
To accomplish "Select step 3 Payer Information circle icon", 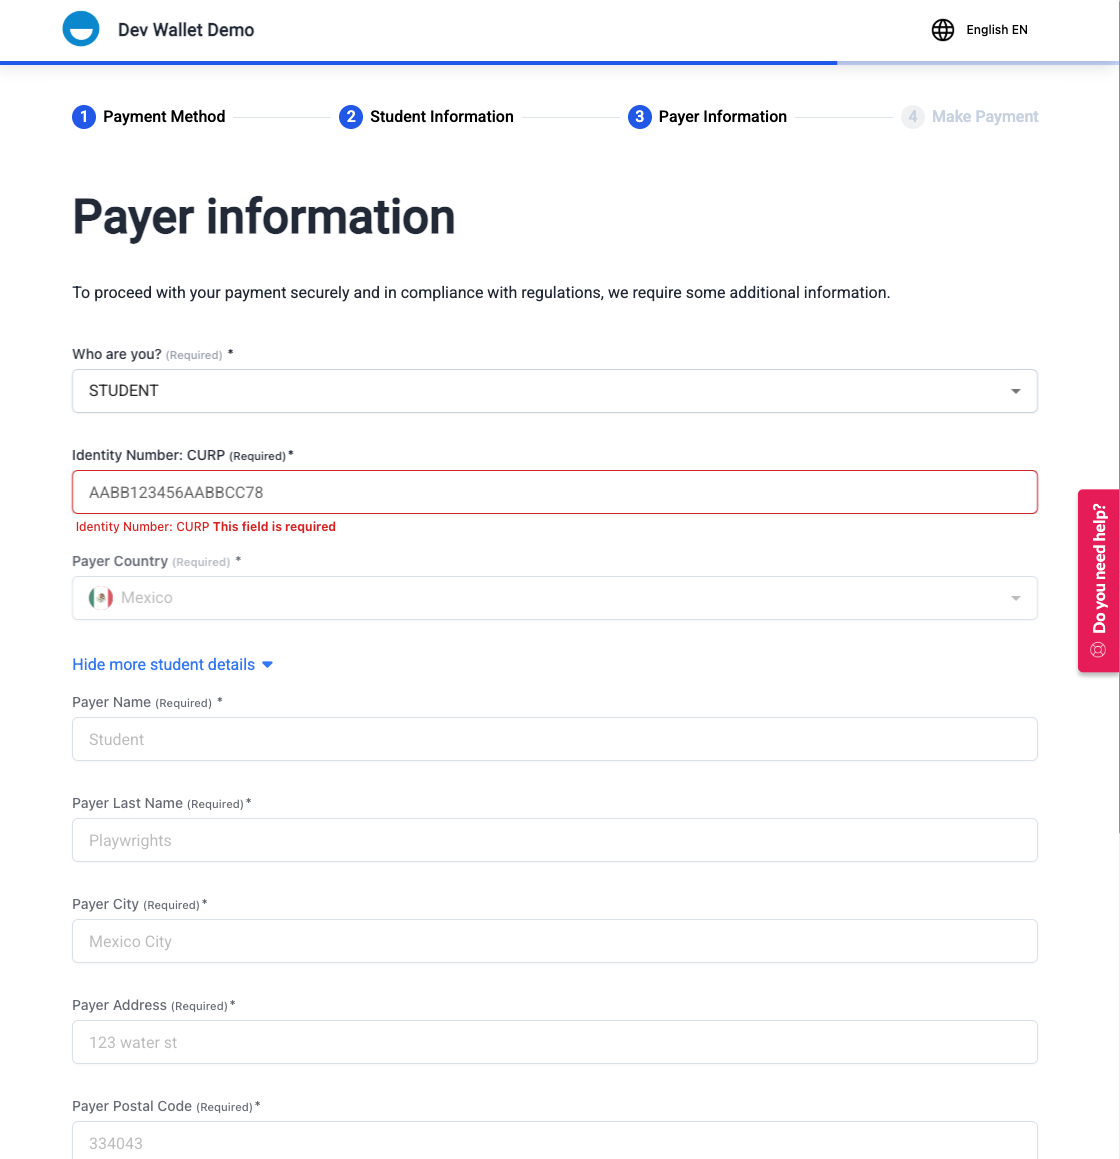I will 640,117.
